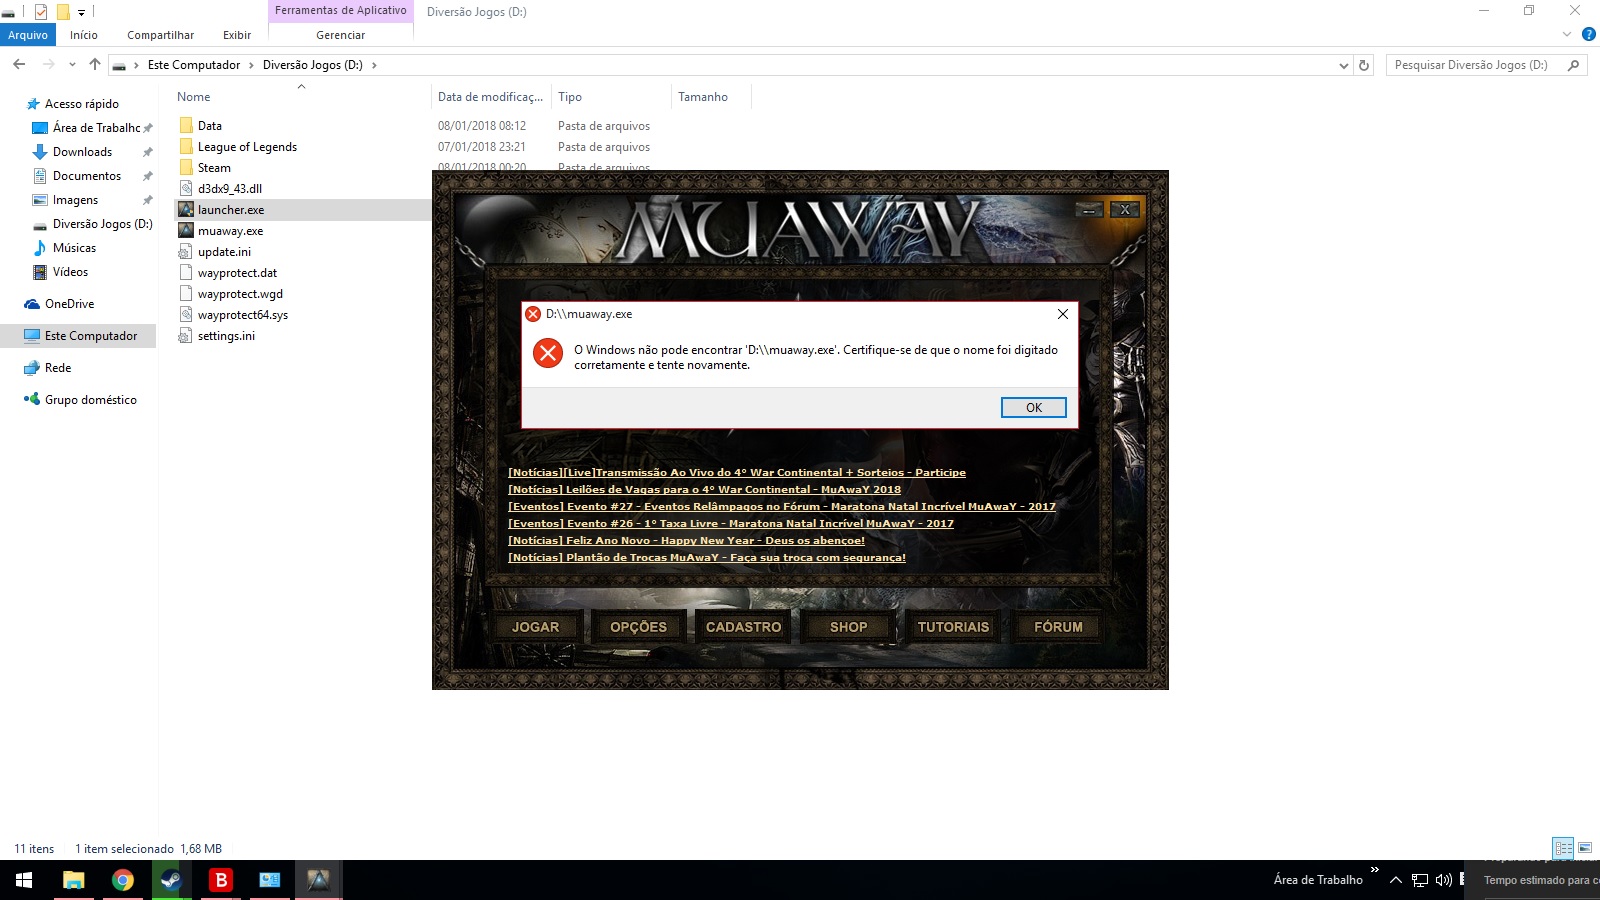Show hidden system tray icons
Image resolution: width=1600 pixels, height=900 pixels.
(1396, 880)
